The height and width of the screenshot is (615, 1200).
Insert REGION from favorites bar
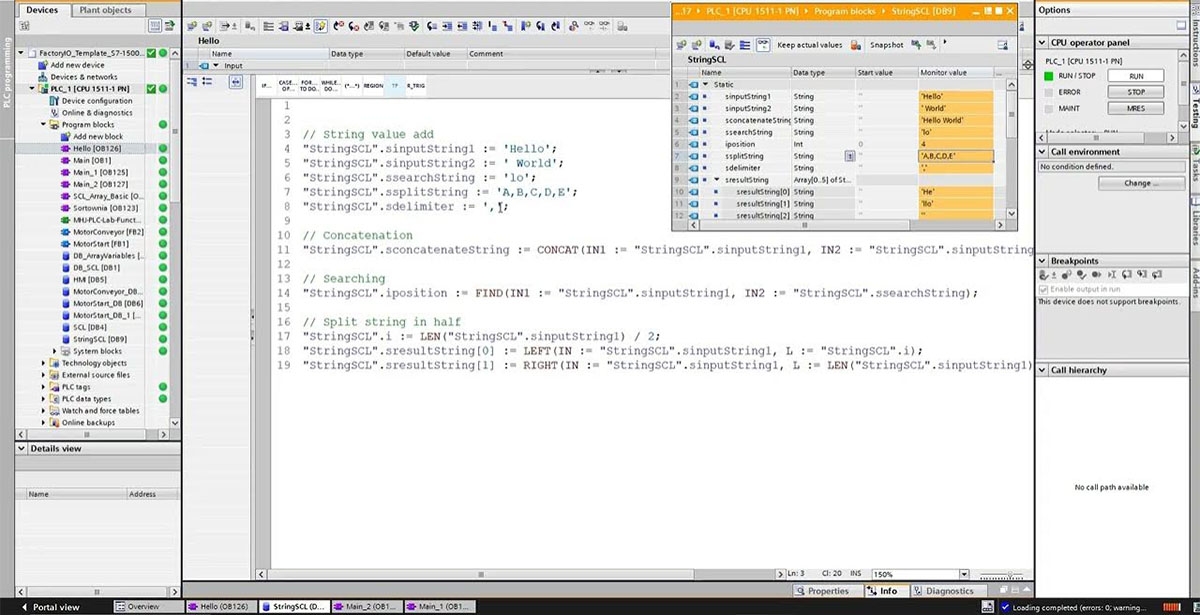tap(373, 86)
